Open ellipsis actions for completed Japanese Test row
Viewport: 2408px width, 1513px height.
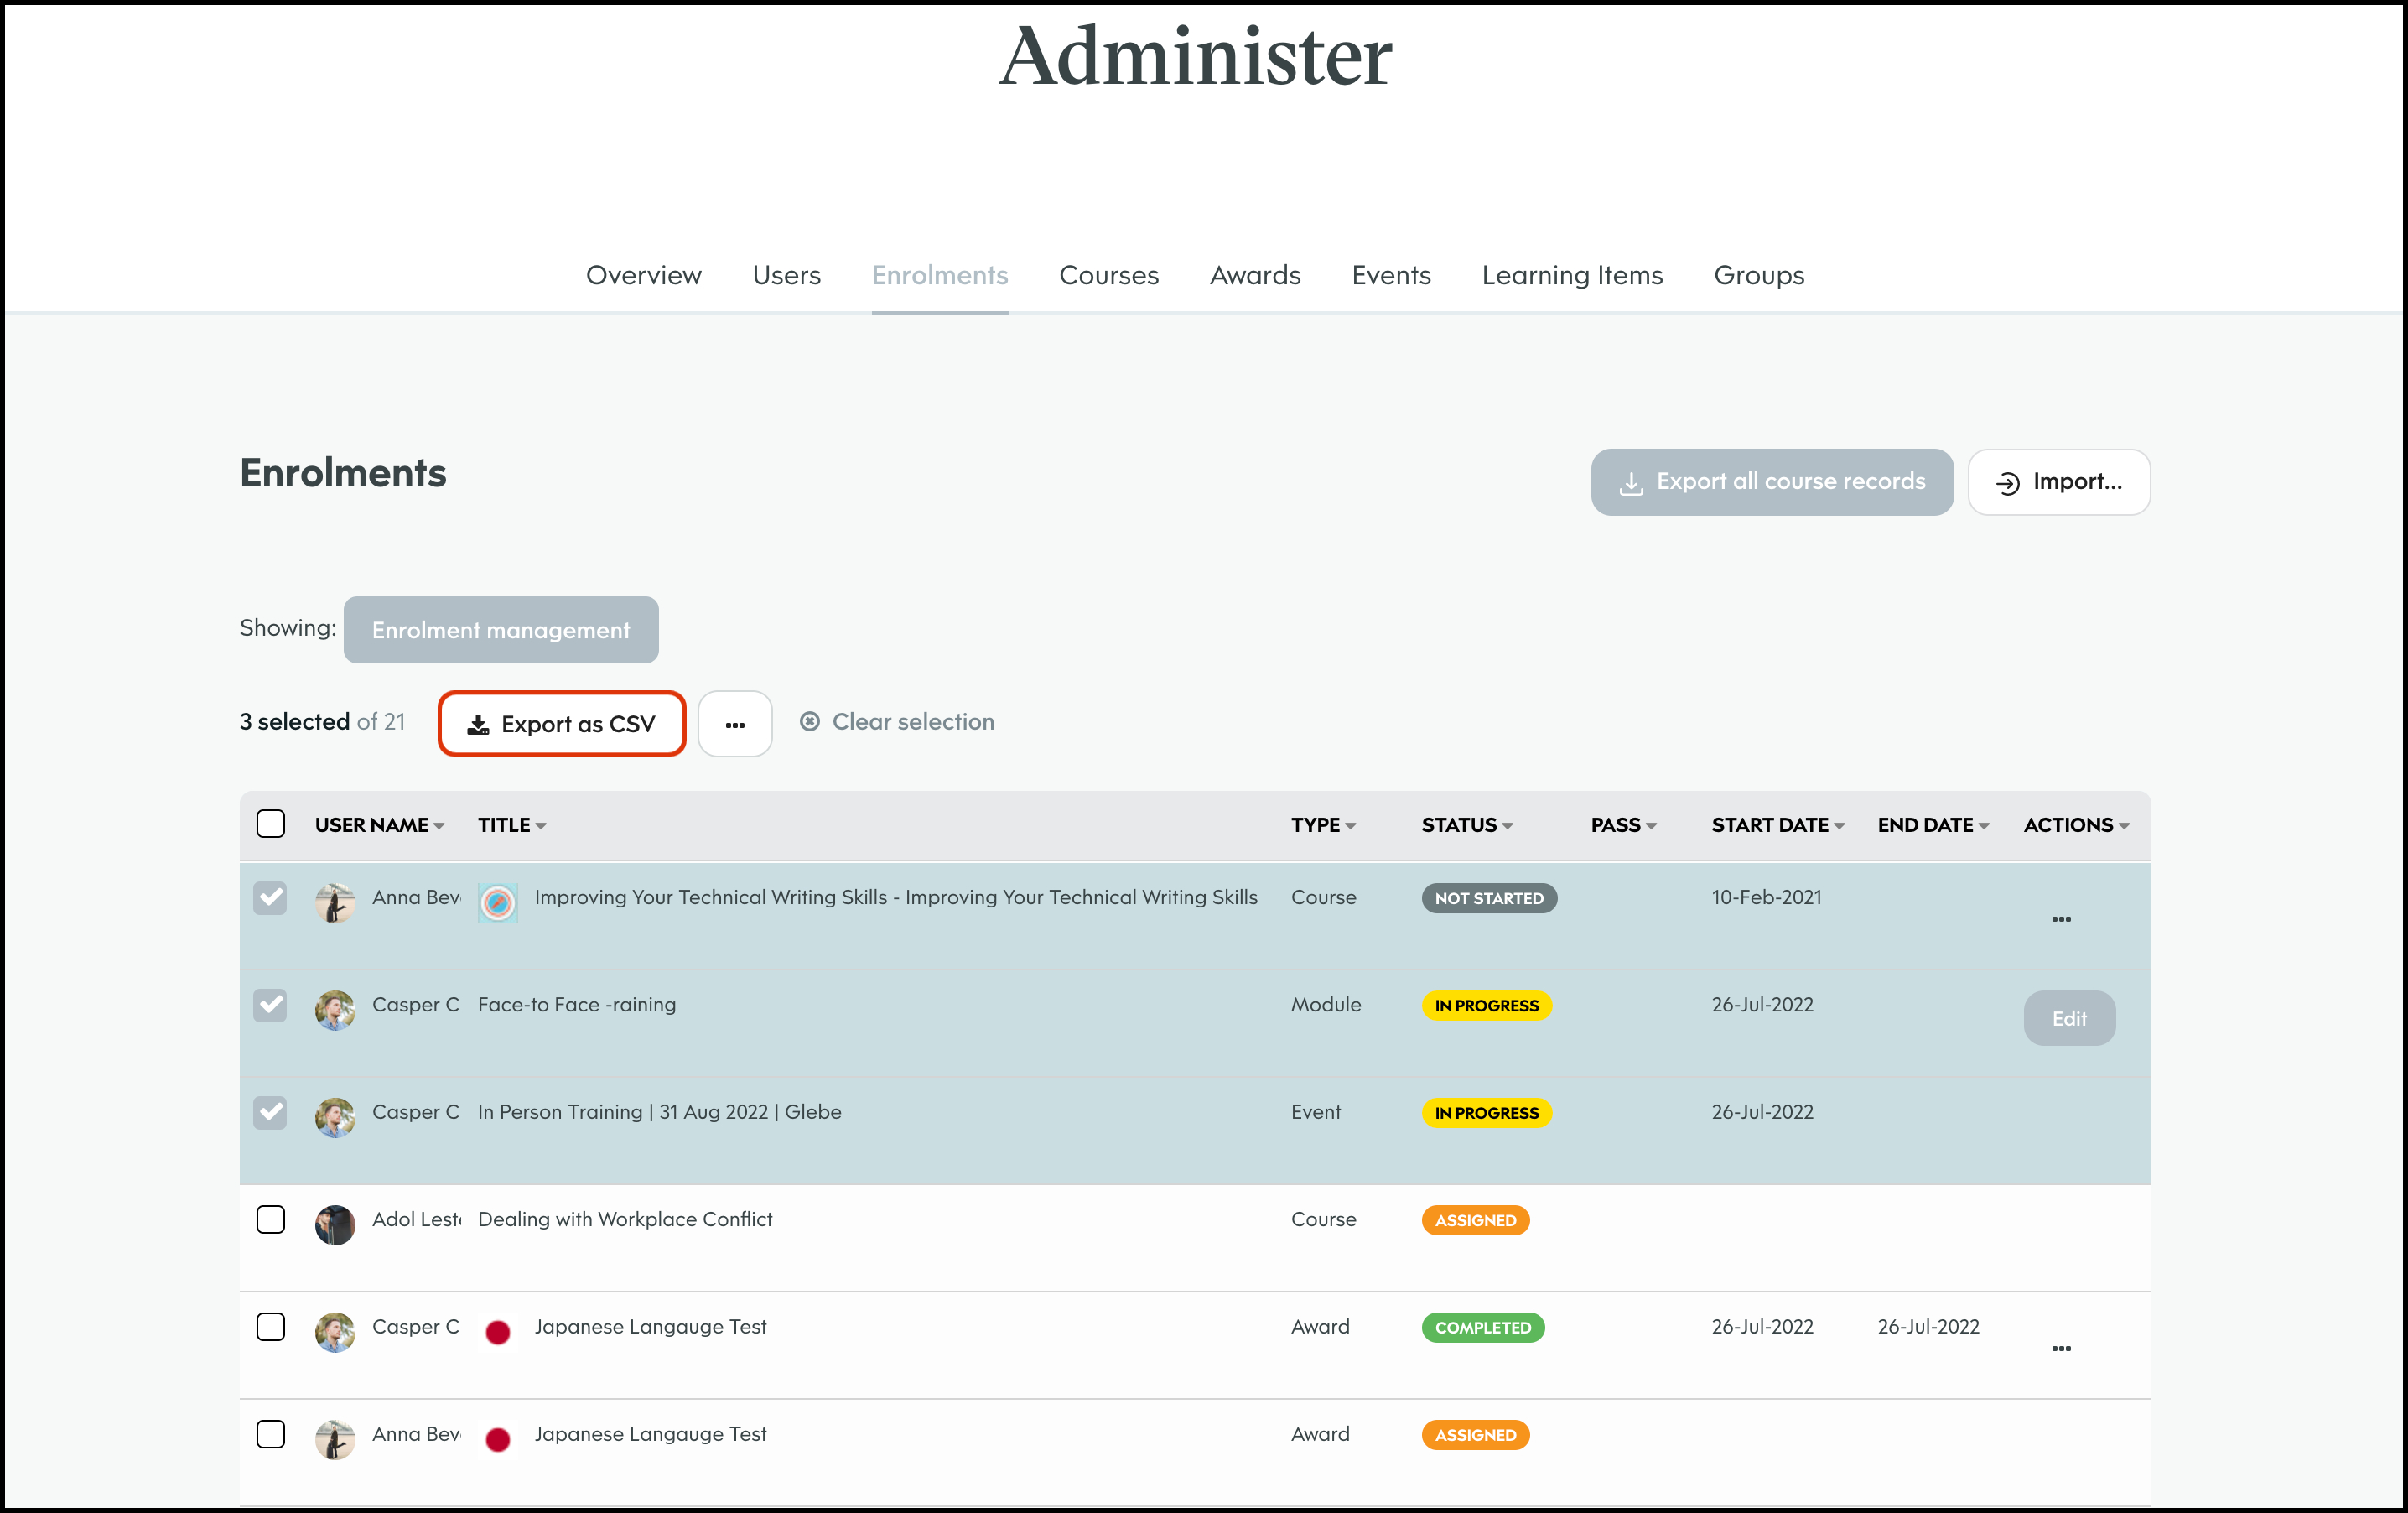(2061, 1347)
